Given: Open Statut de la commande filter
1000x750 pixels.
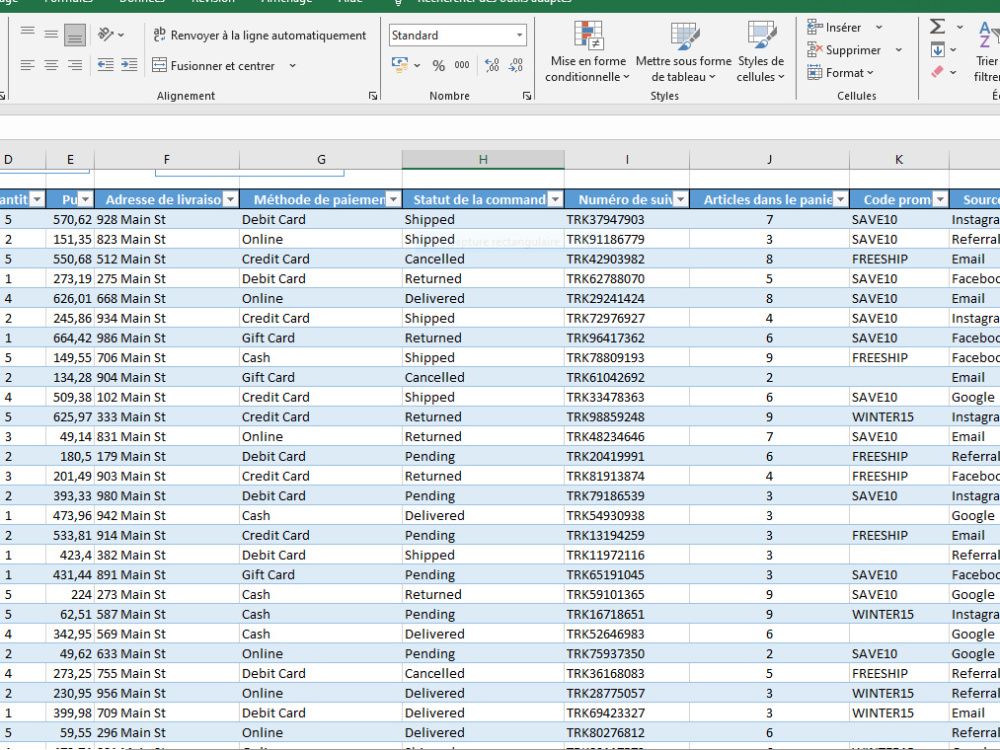Looking at the screenshot, I should pos(555,200).
